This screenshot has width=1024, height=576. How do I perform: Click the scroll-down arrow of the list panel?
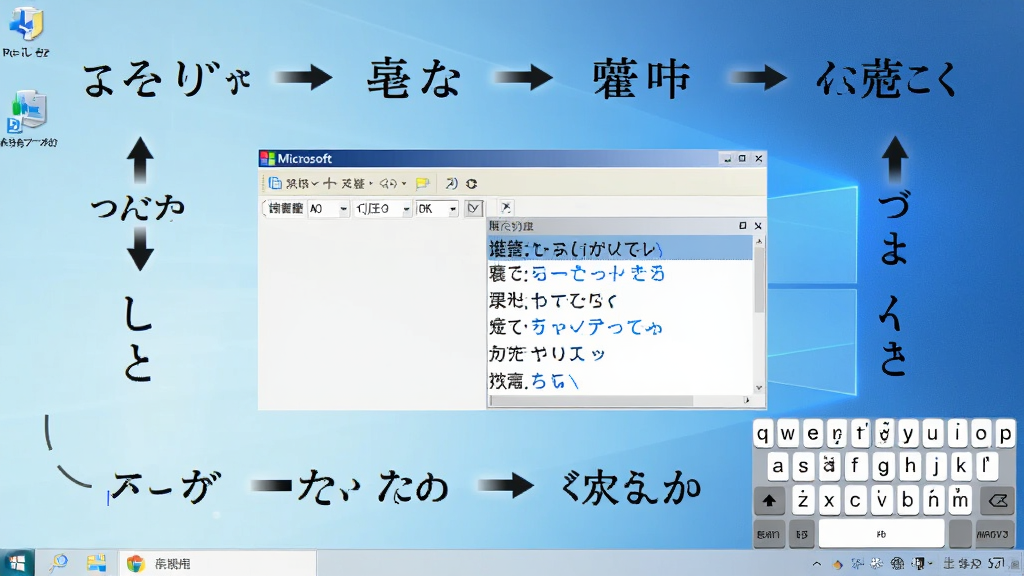[759, 387]
